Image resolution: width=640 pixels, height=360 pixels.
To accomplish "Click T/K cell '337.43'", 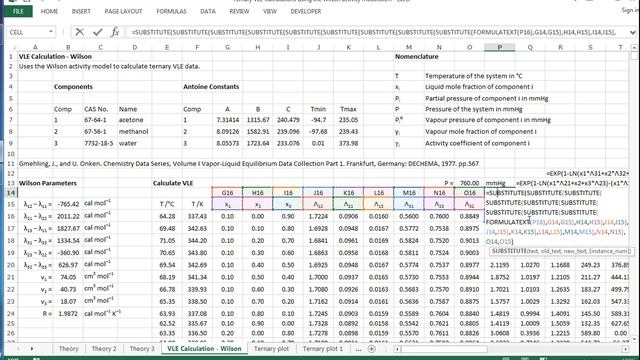I will point(197,216).
